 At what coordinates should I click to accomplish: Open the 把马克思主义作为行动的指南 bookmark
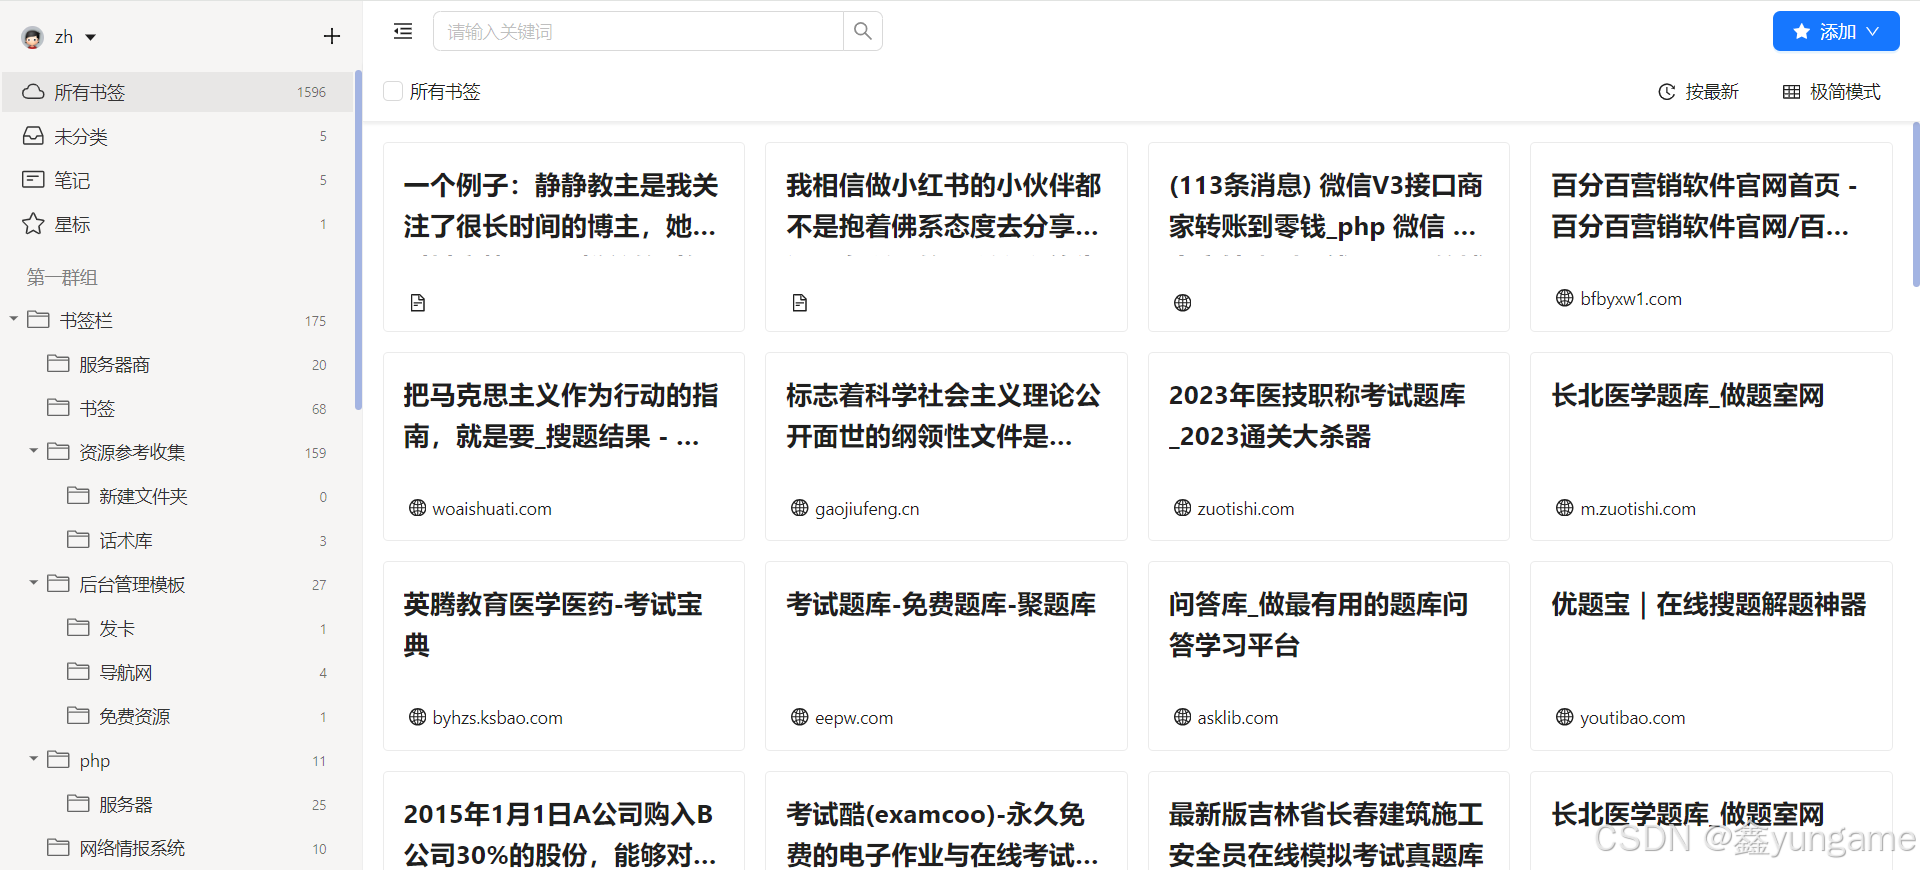[564, 447]
